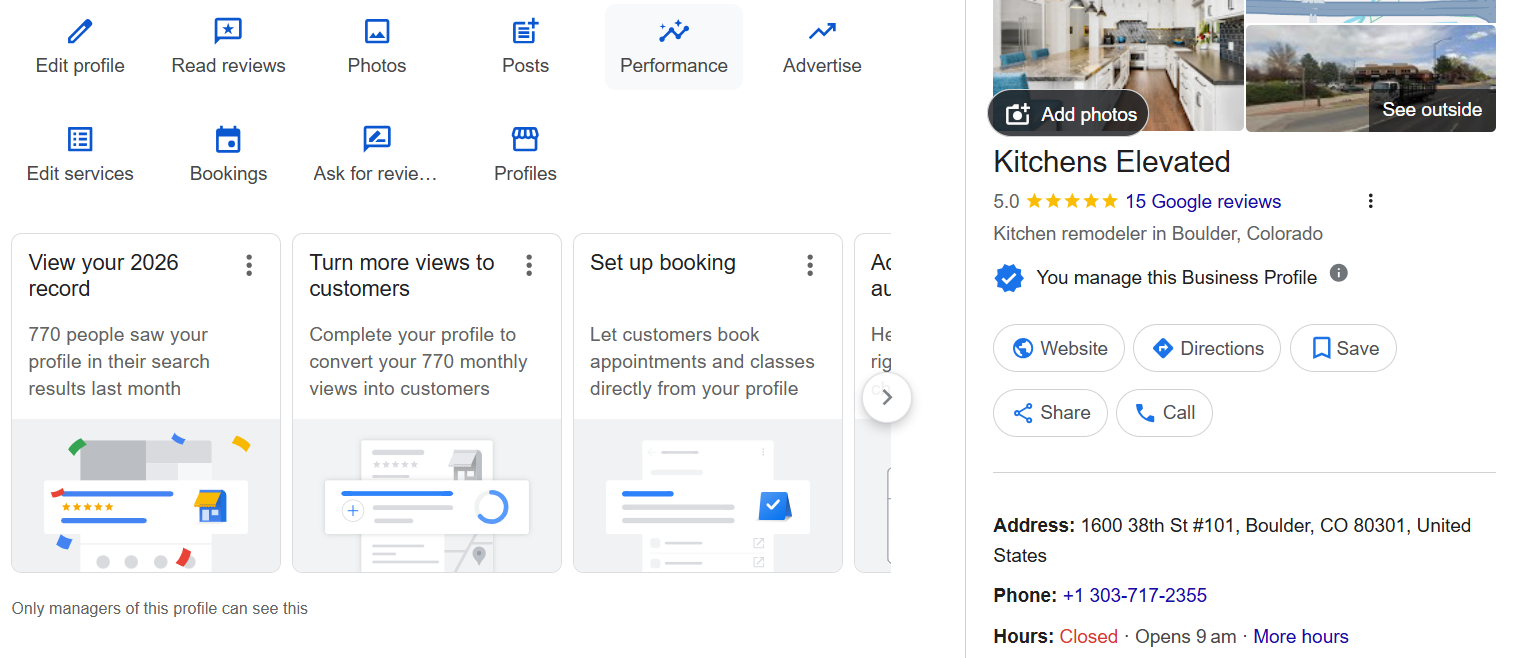Viewport: 1513px width, 658px height.
Task: Click See outside street view thumbnail
Action: click(x=1370, y=78)
